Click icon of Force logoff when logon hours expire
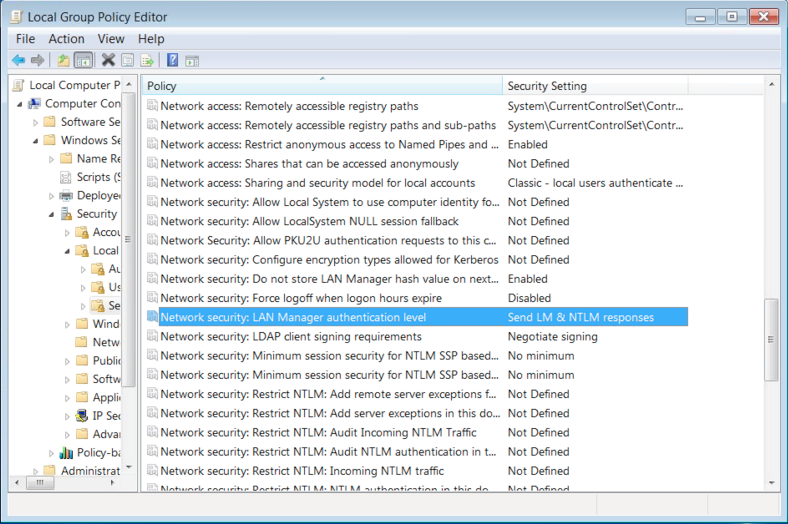 [x=152, y=297]
